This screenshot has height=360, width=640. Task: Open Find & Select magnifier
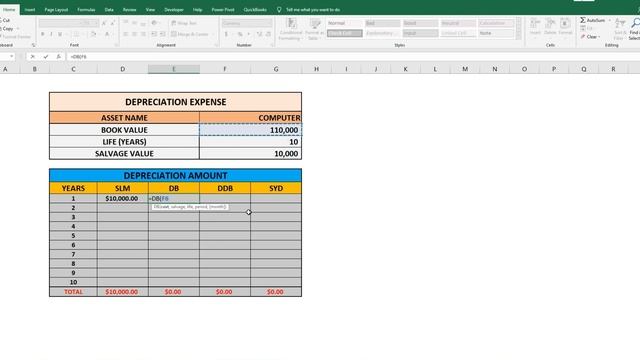click(635, 29)
